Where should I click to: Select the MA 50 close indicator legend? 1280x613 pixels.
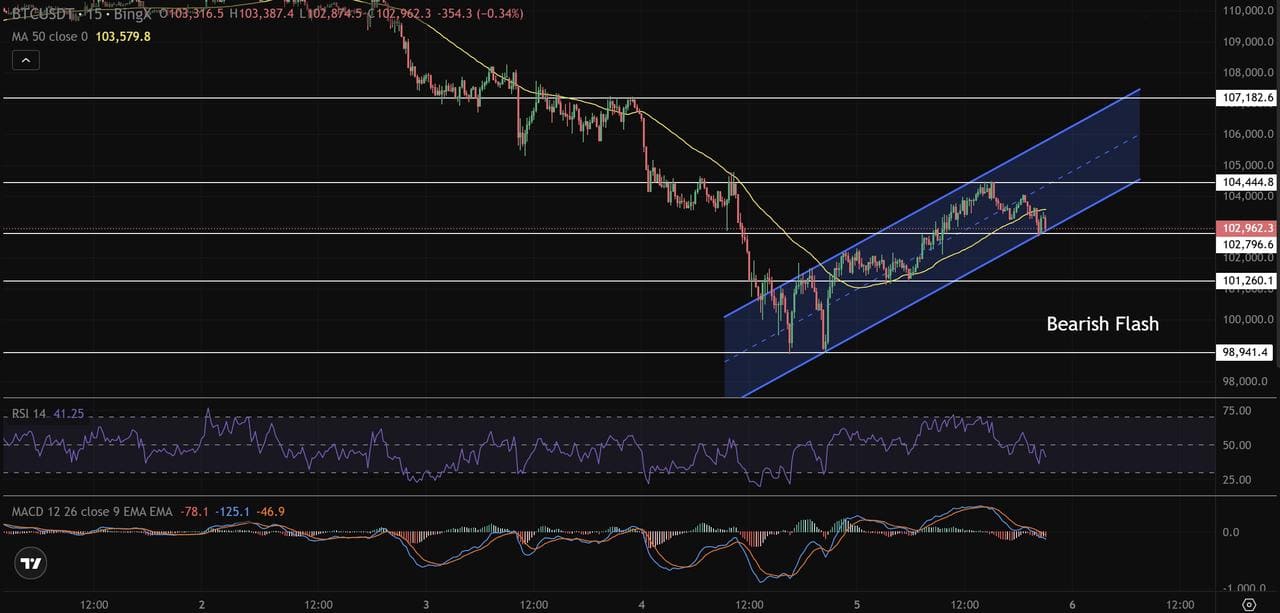(50, 36)
